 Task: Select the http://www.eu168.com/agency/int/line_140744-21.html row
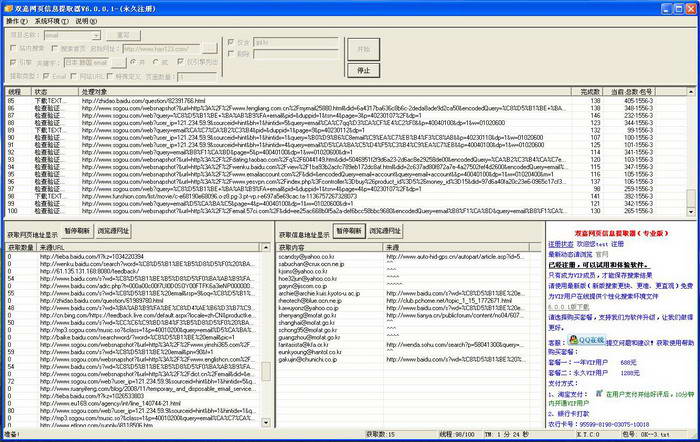coord(133,403)
